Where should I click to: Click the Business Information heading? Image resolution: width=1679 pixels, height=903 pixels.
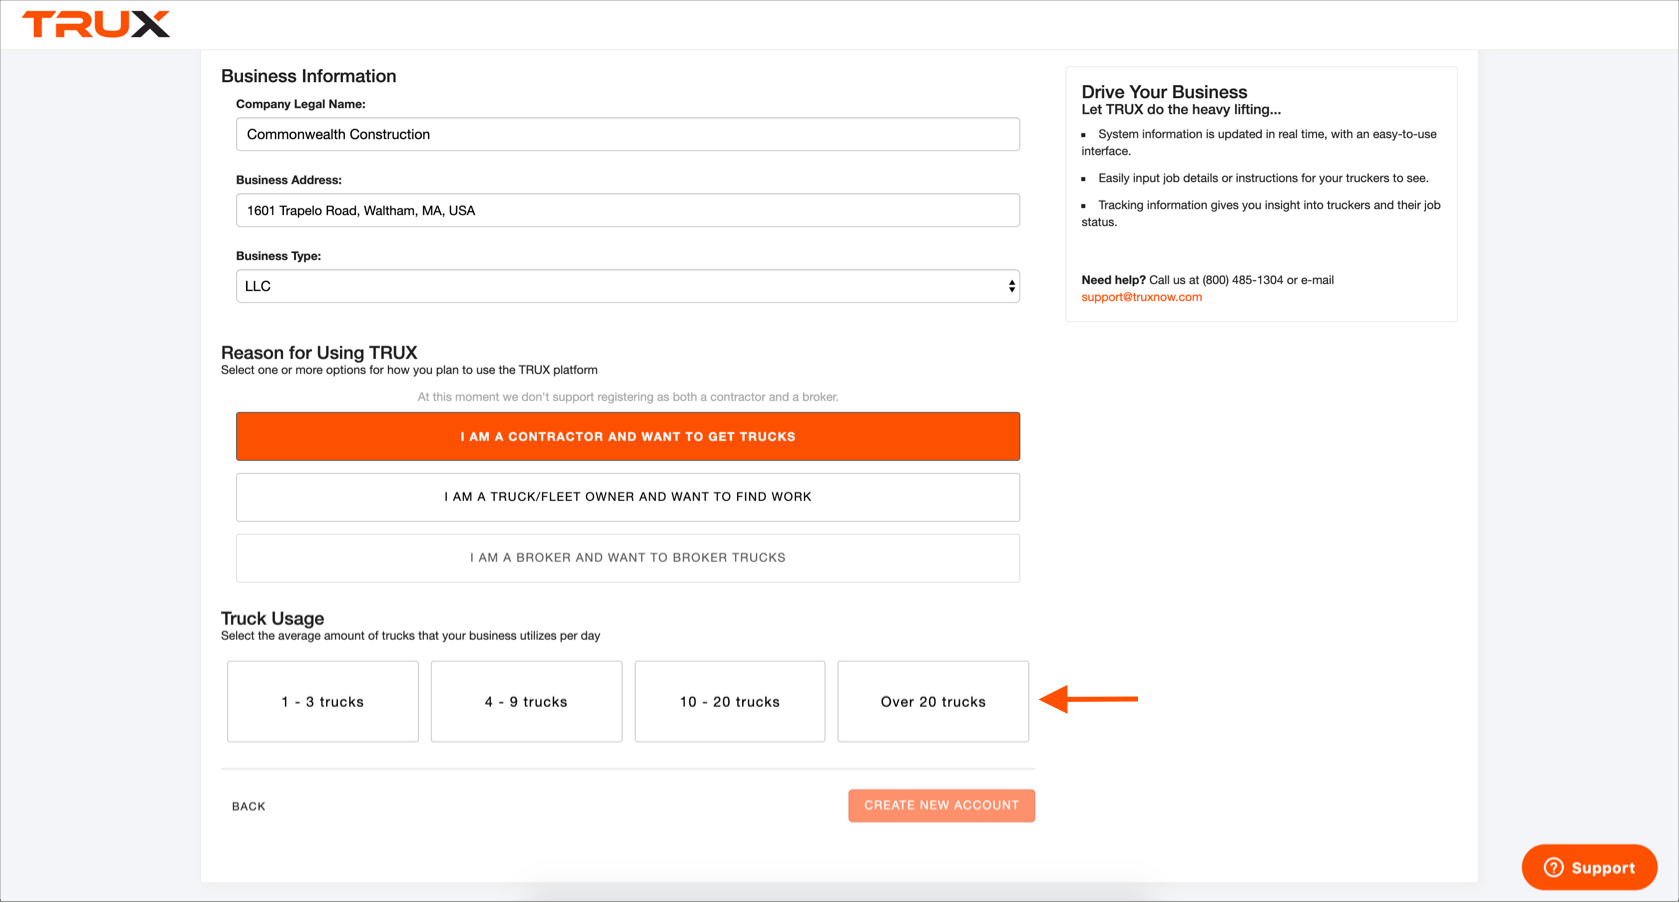click(308, 76)
